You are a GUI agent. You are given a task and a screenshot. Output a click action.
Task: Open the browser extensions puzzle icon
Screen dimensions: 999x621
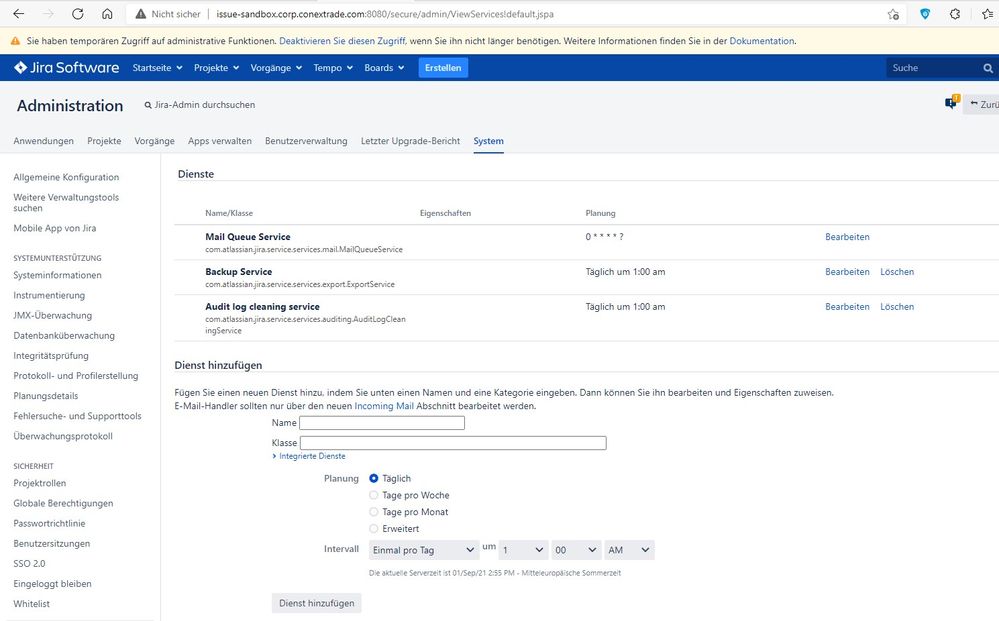954,13
